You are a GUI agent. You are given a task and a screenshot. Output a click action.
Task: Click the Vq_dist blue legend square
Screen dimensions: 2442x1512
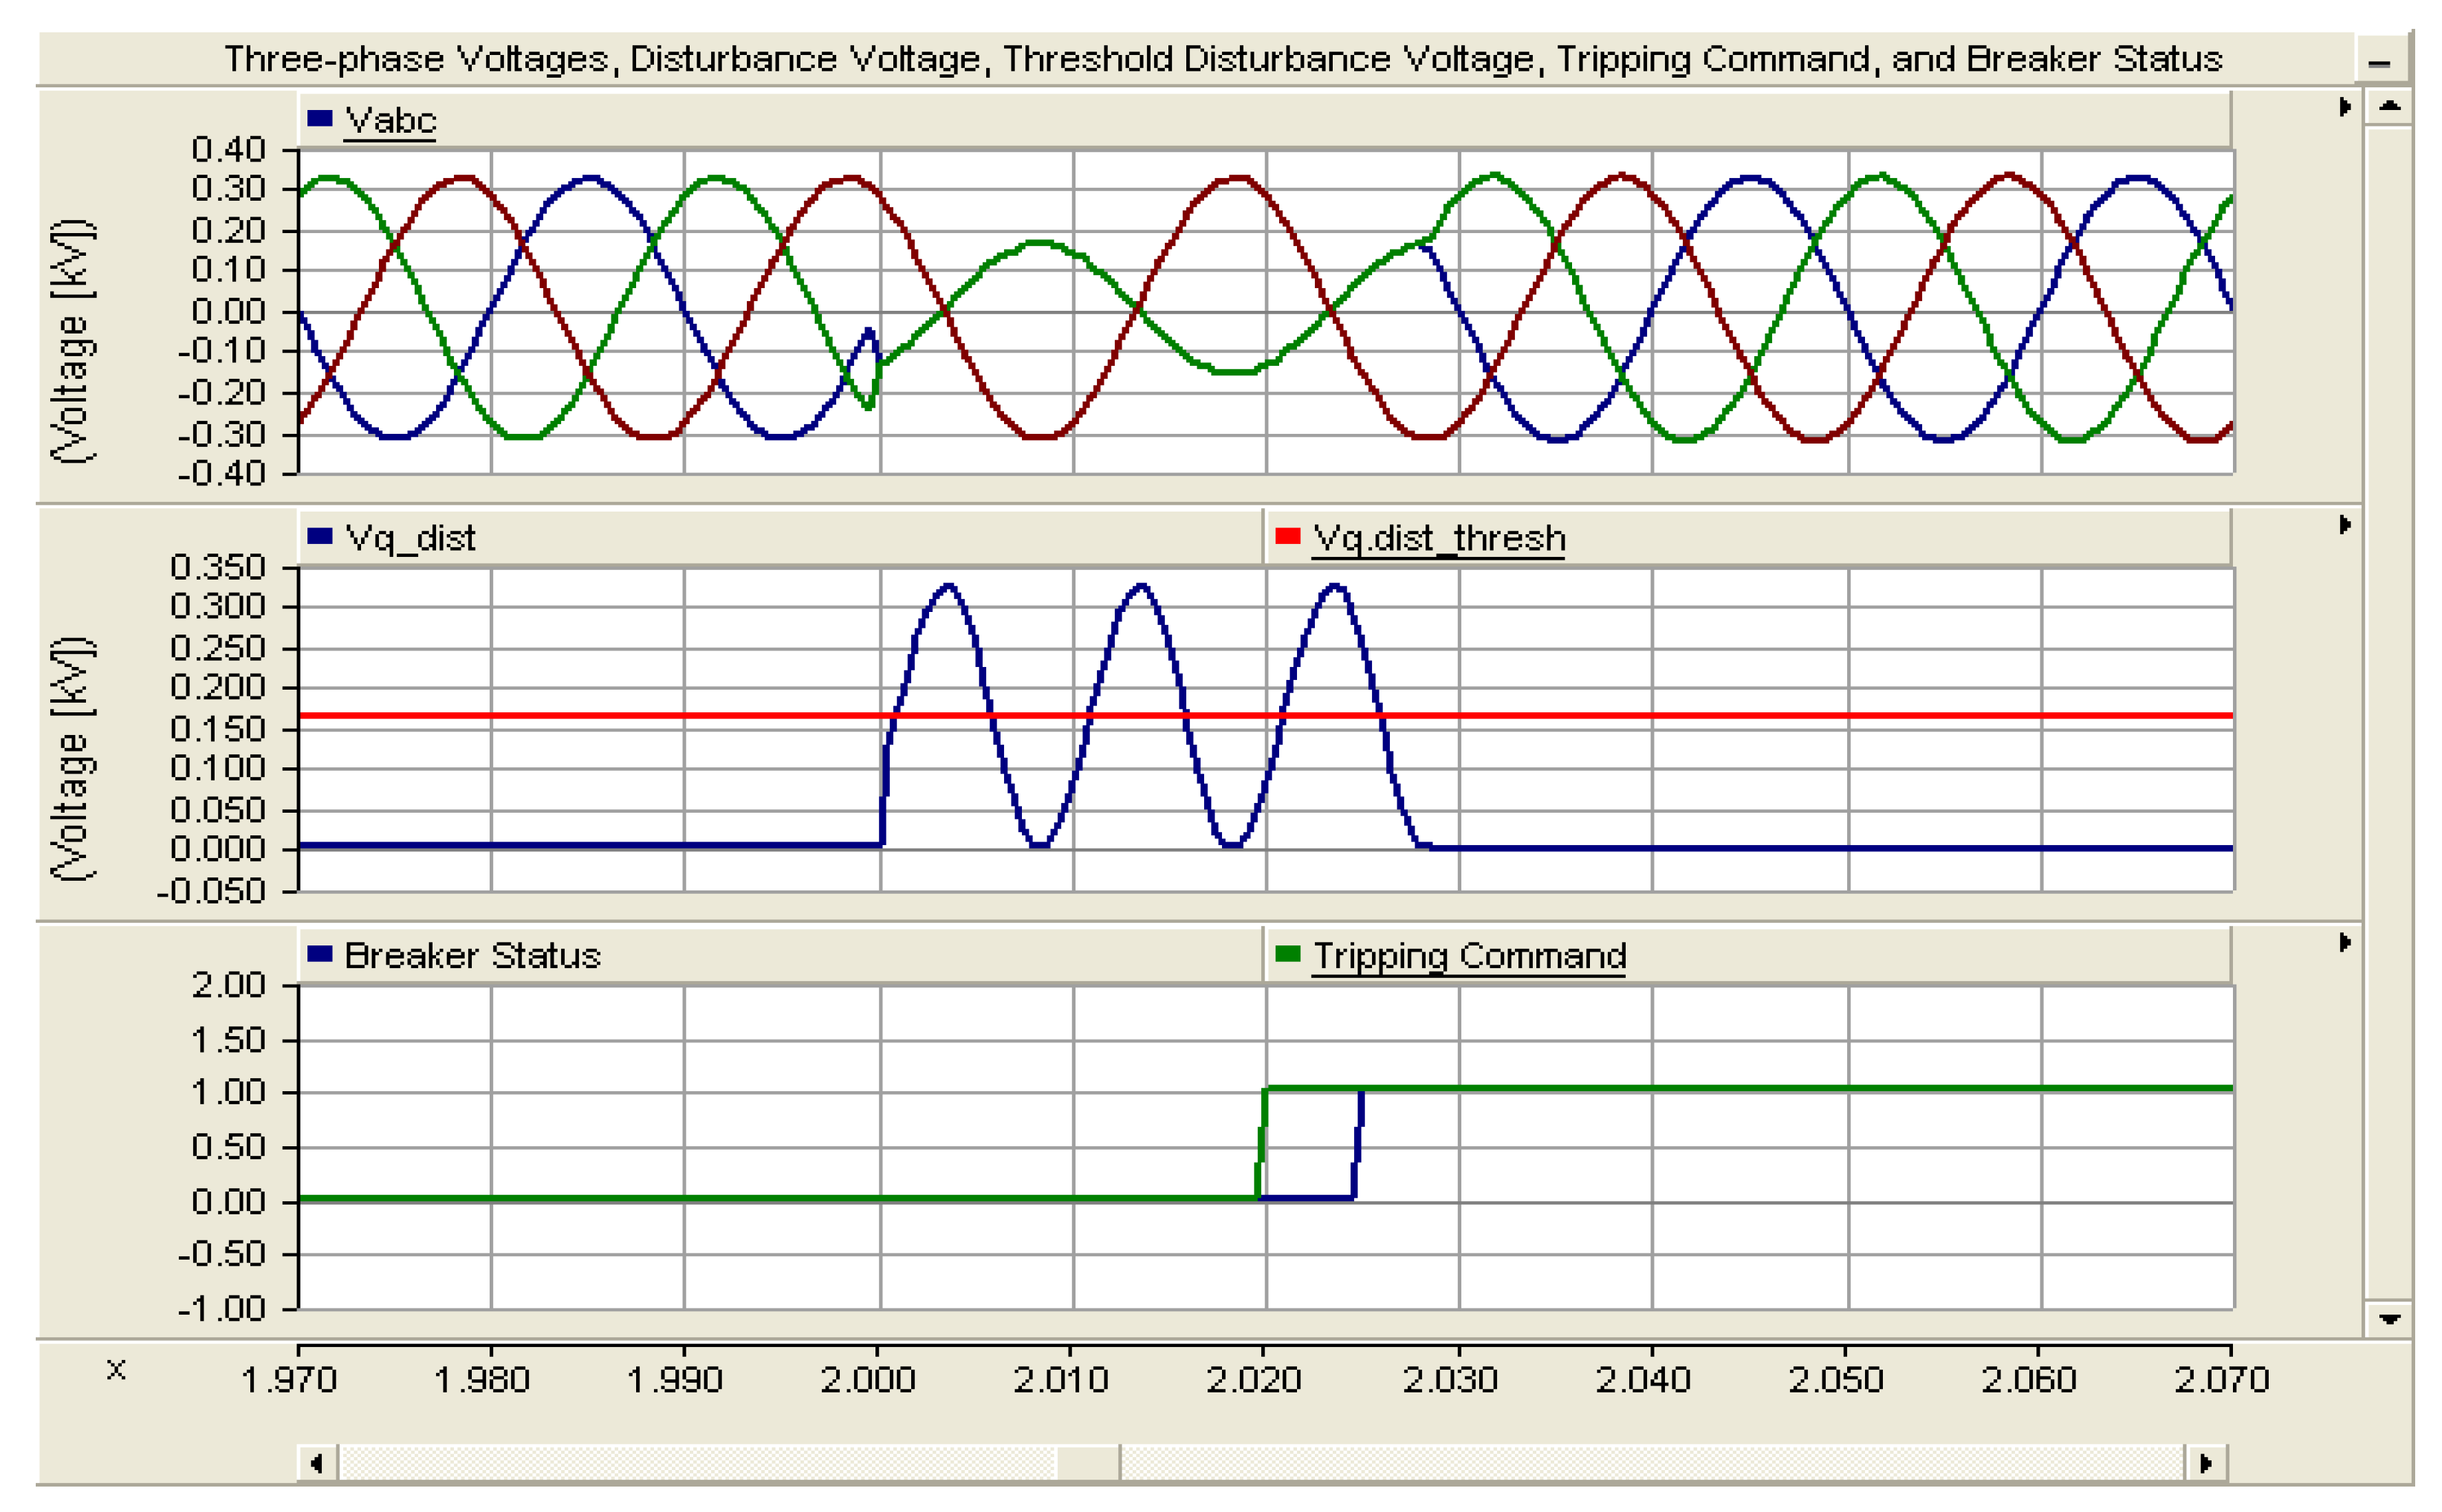coord(319,537)
